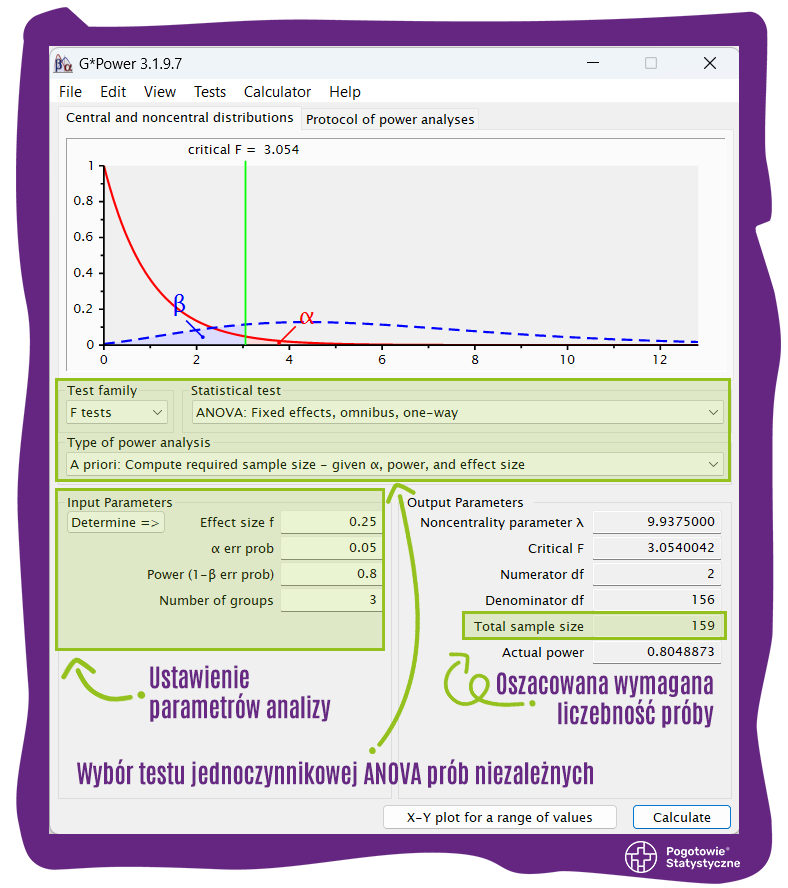Open the File menu
The width and height of the screenshot is (788, 888).
tap(70, 91)
